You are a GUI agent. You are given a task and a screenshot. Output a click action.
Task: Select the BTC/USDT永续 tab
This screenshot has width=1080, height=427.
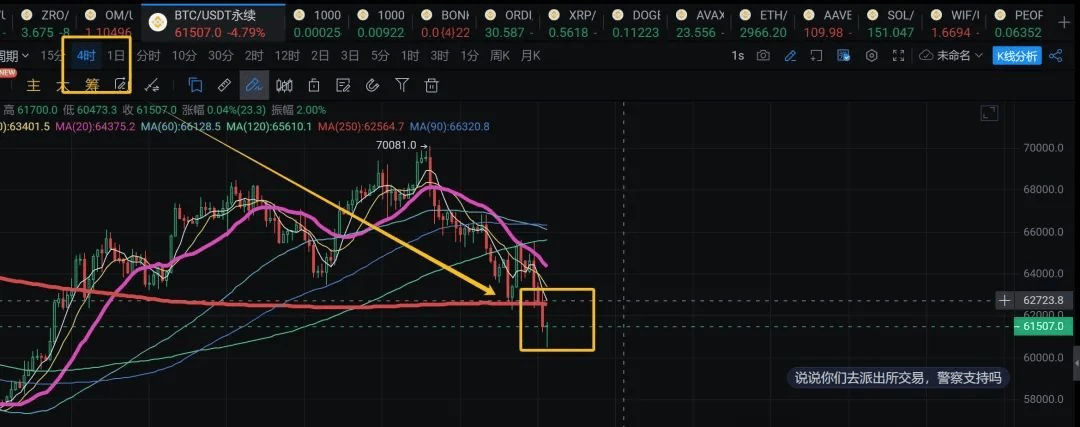[214, 23]
